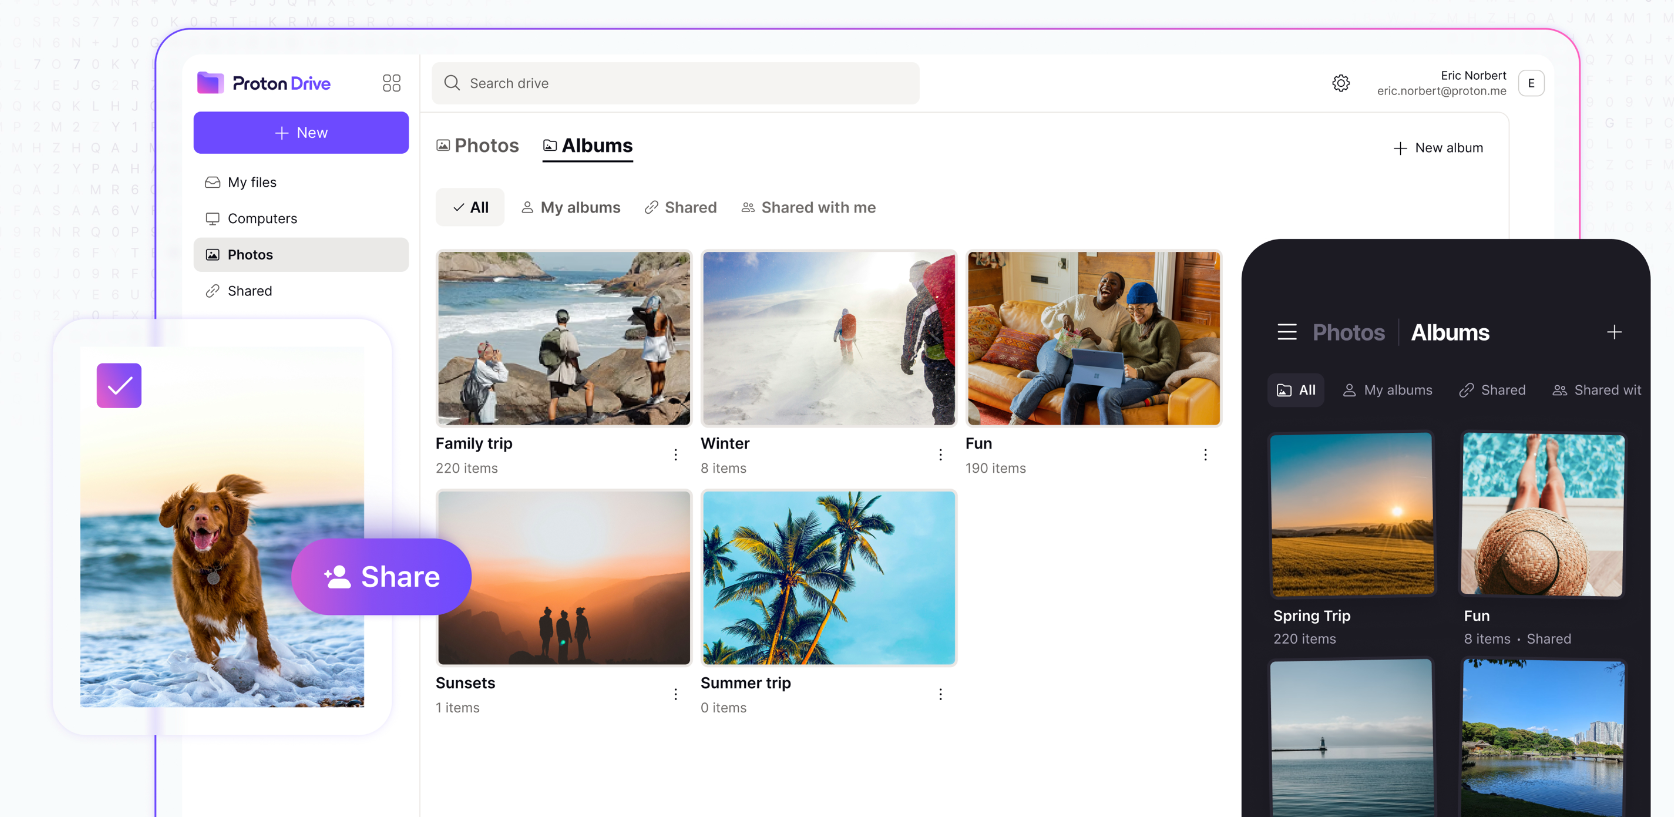Open settings gear icon
This screenshot has height=817, width=1674.
pyautogui.click(x=1341, y=83)
